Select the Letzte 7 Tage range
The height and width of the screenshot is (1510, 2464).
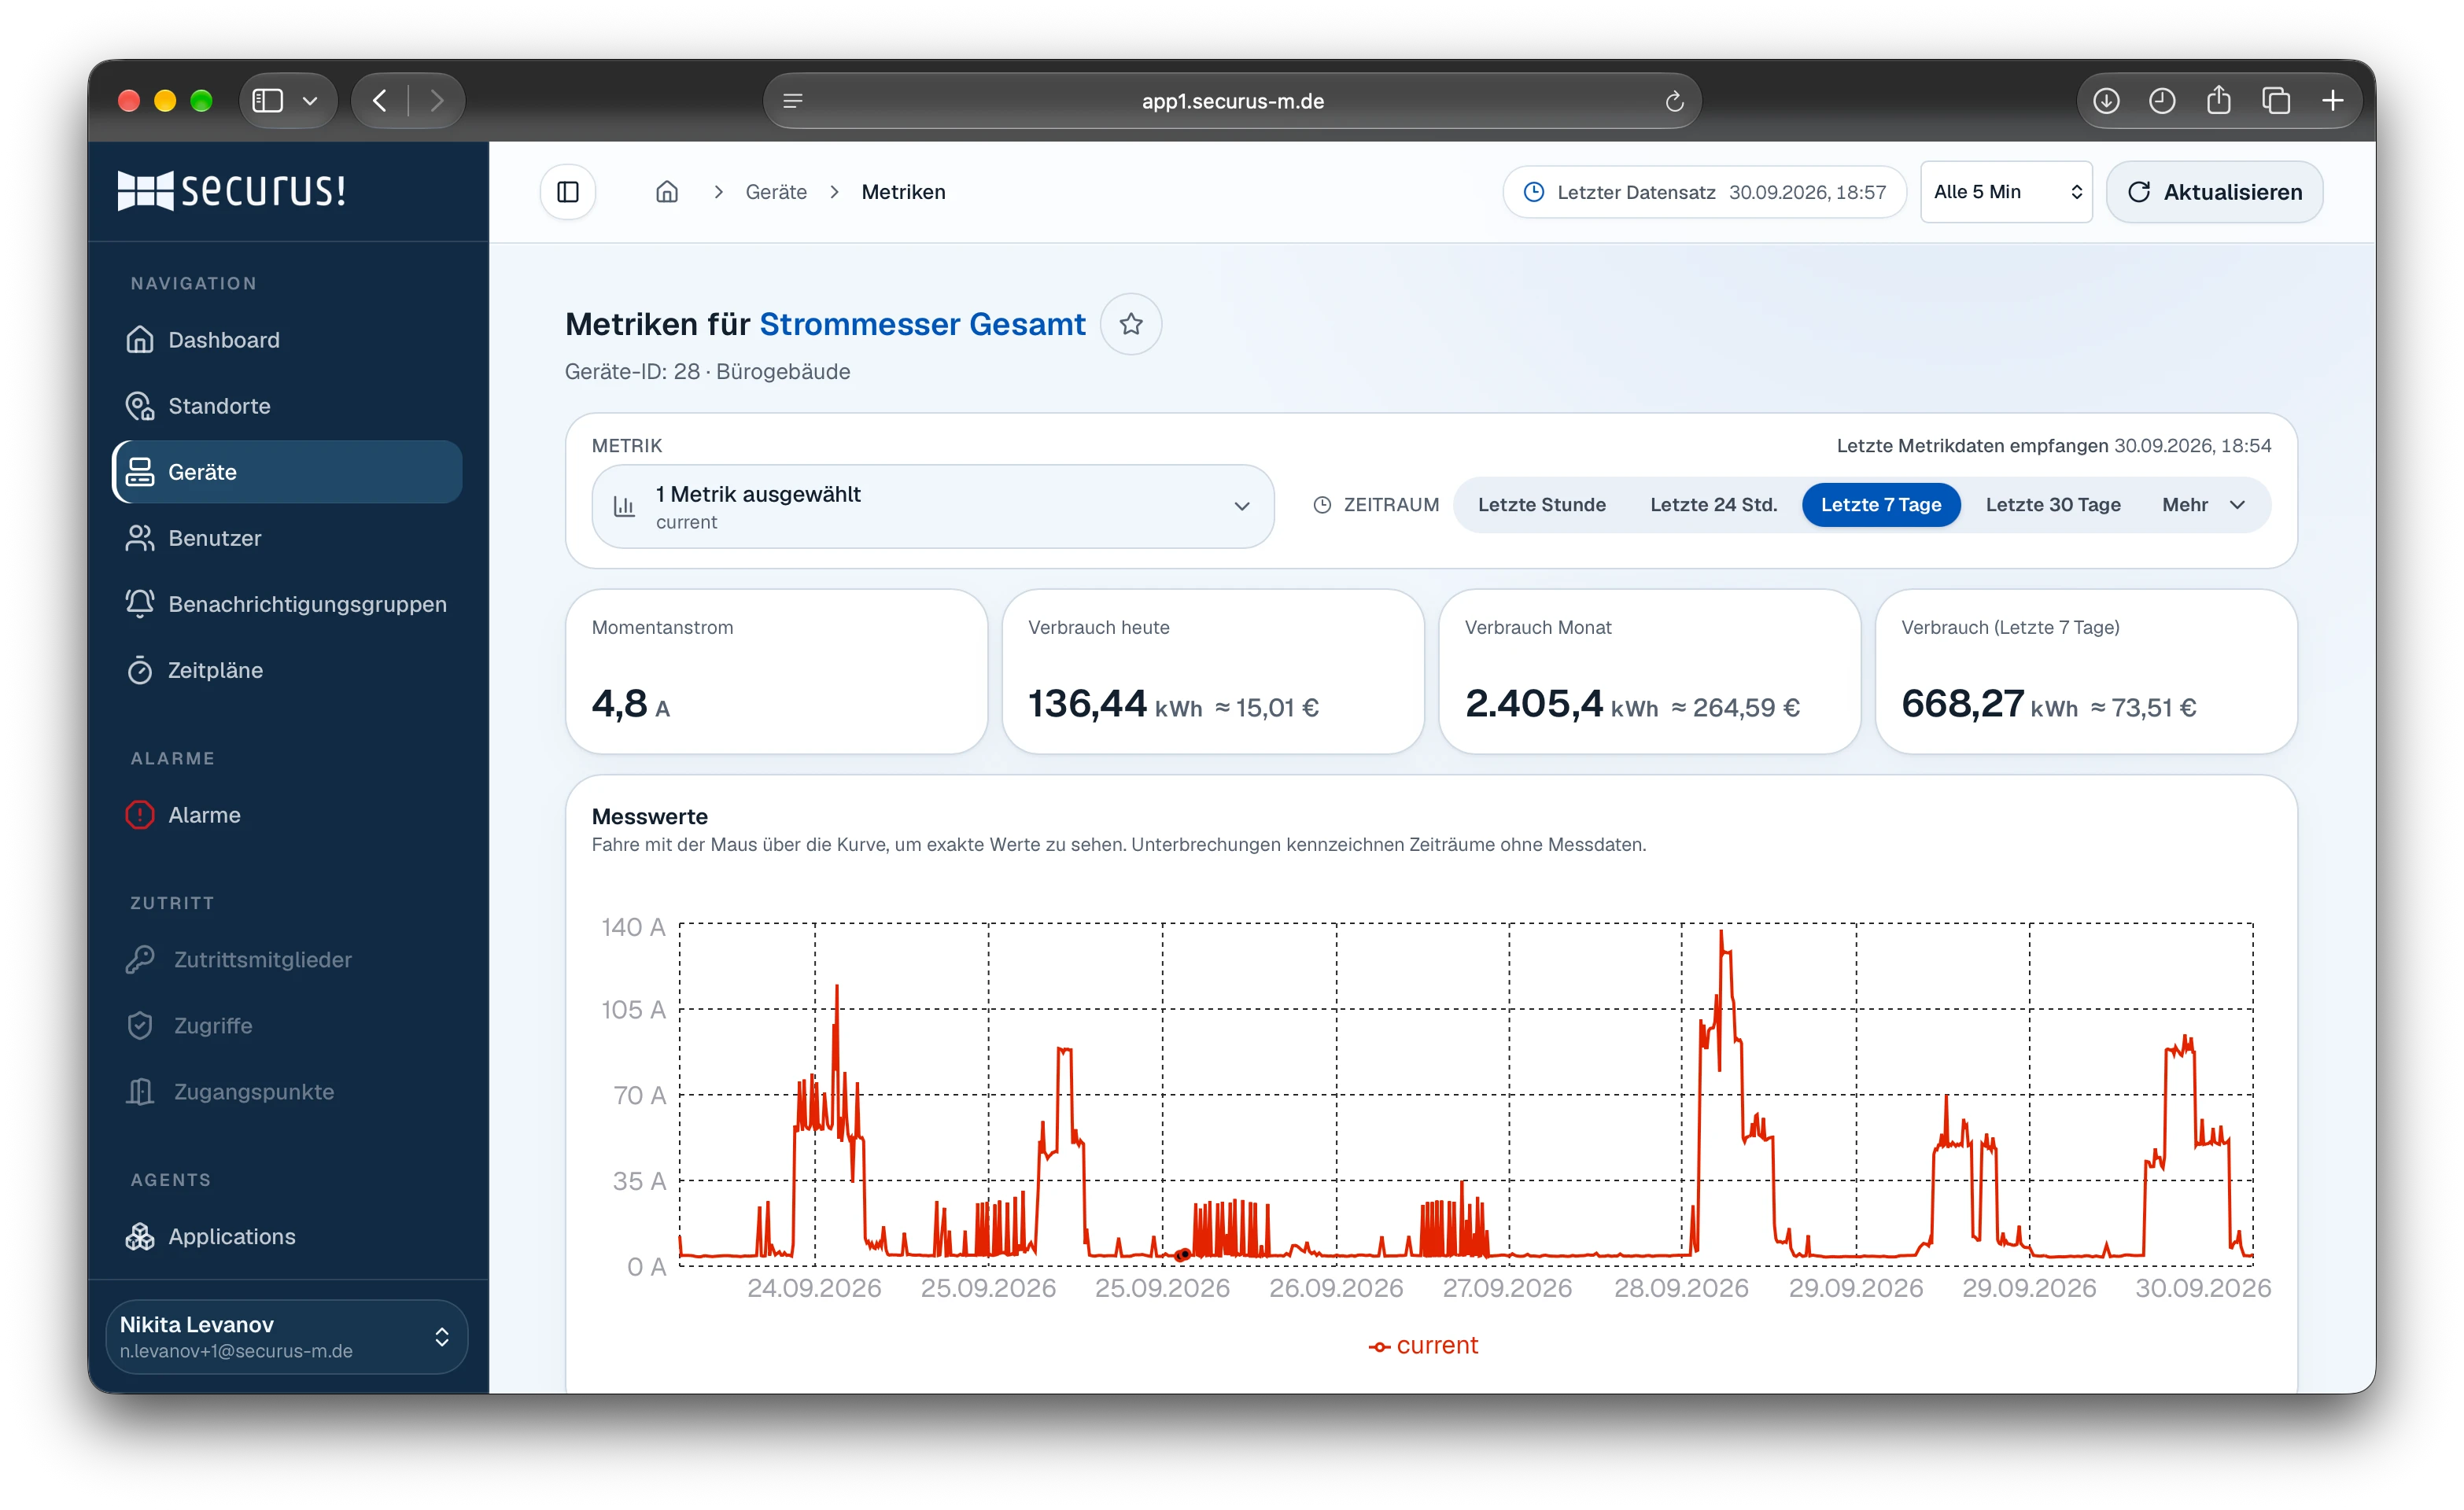click(1880, 505)
